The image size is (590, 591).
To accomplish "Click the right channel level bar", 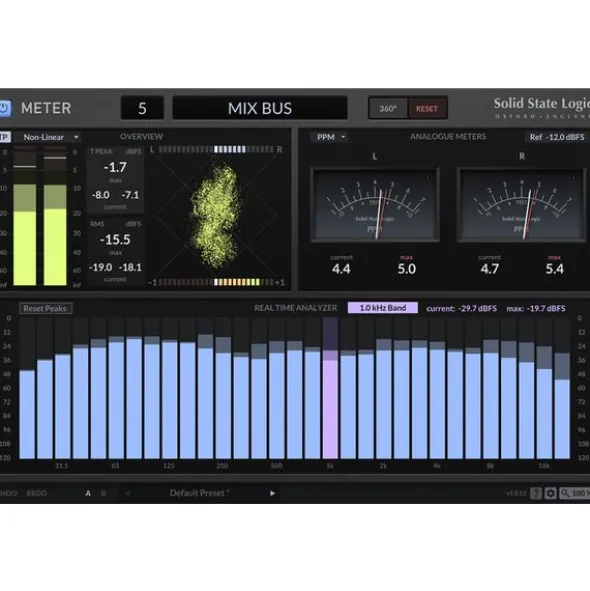I will pos(55,217).
